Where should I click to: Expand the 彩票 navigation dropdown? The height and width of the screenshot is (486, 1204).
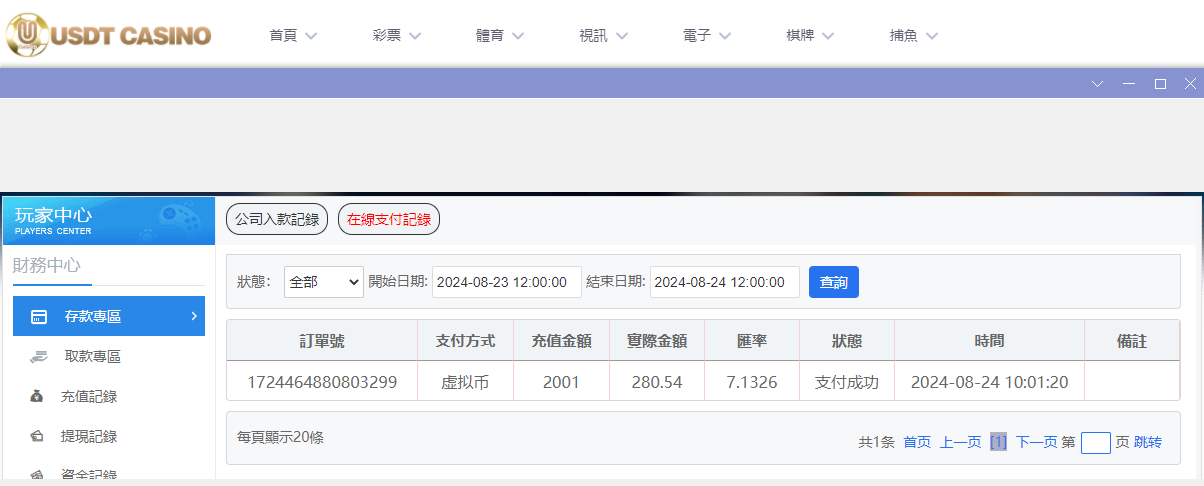click(x=397, y=36)
